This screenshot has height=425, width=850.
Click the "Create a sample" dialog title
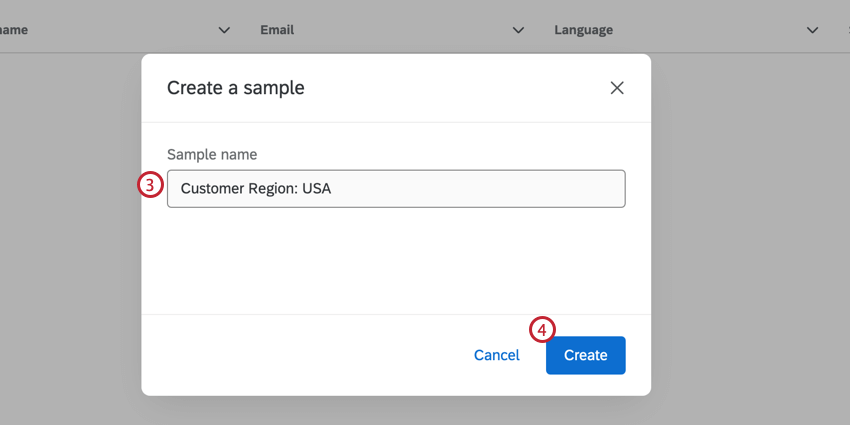pyautogui.click(x=235, y=88)
